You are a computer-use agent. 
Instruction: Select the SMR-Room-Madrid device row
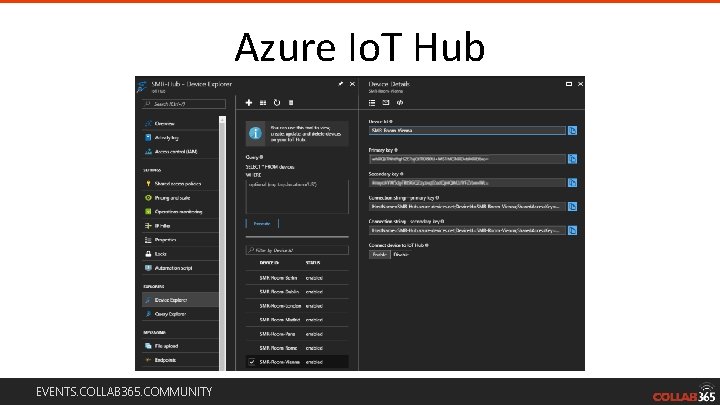point(297,320)
